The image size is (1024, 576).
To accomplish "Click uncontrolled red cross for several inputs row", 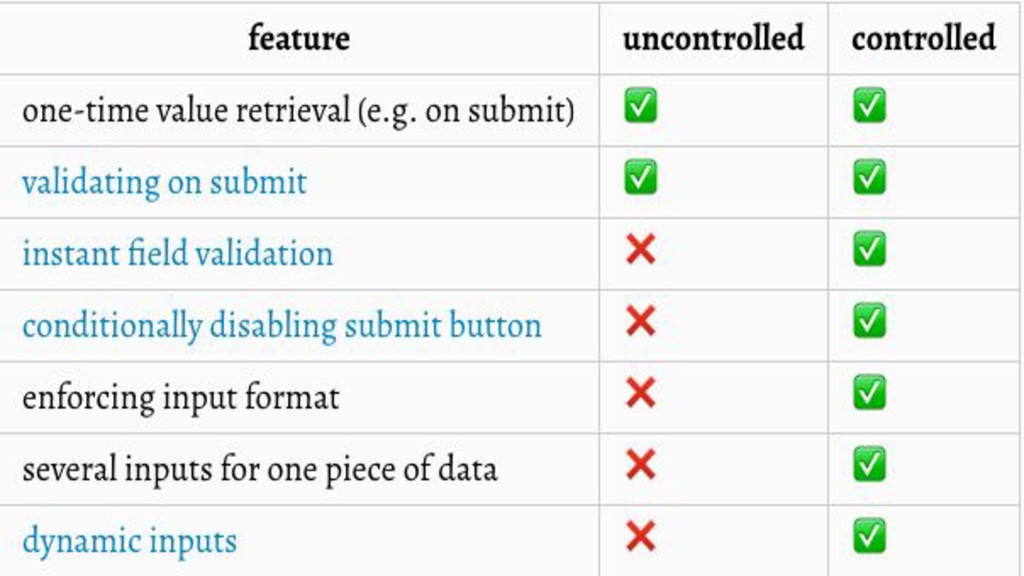I will pyautogui.click(x=640, y=465).
